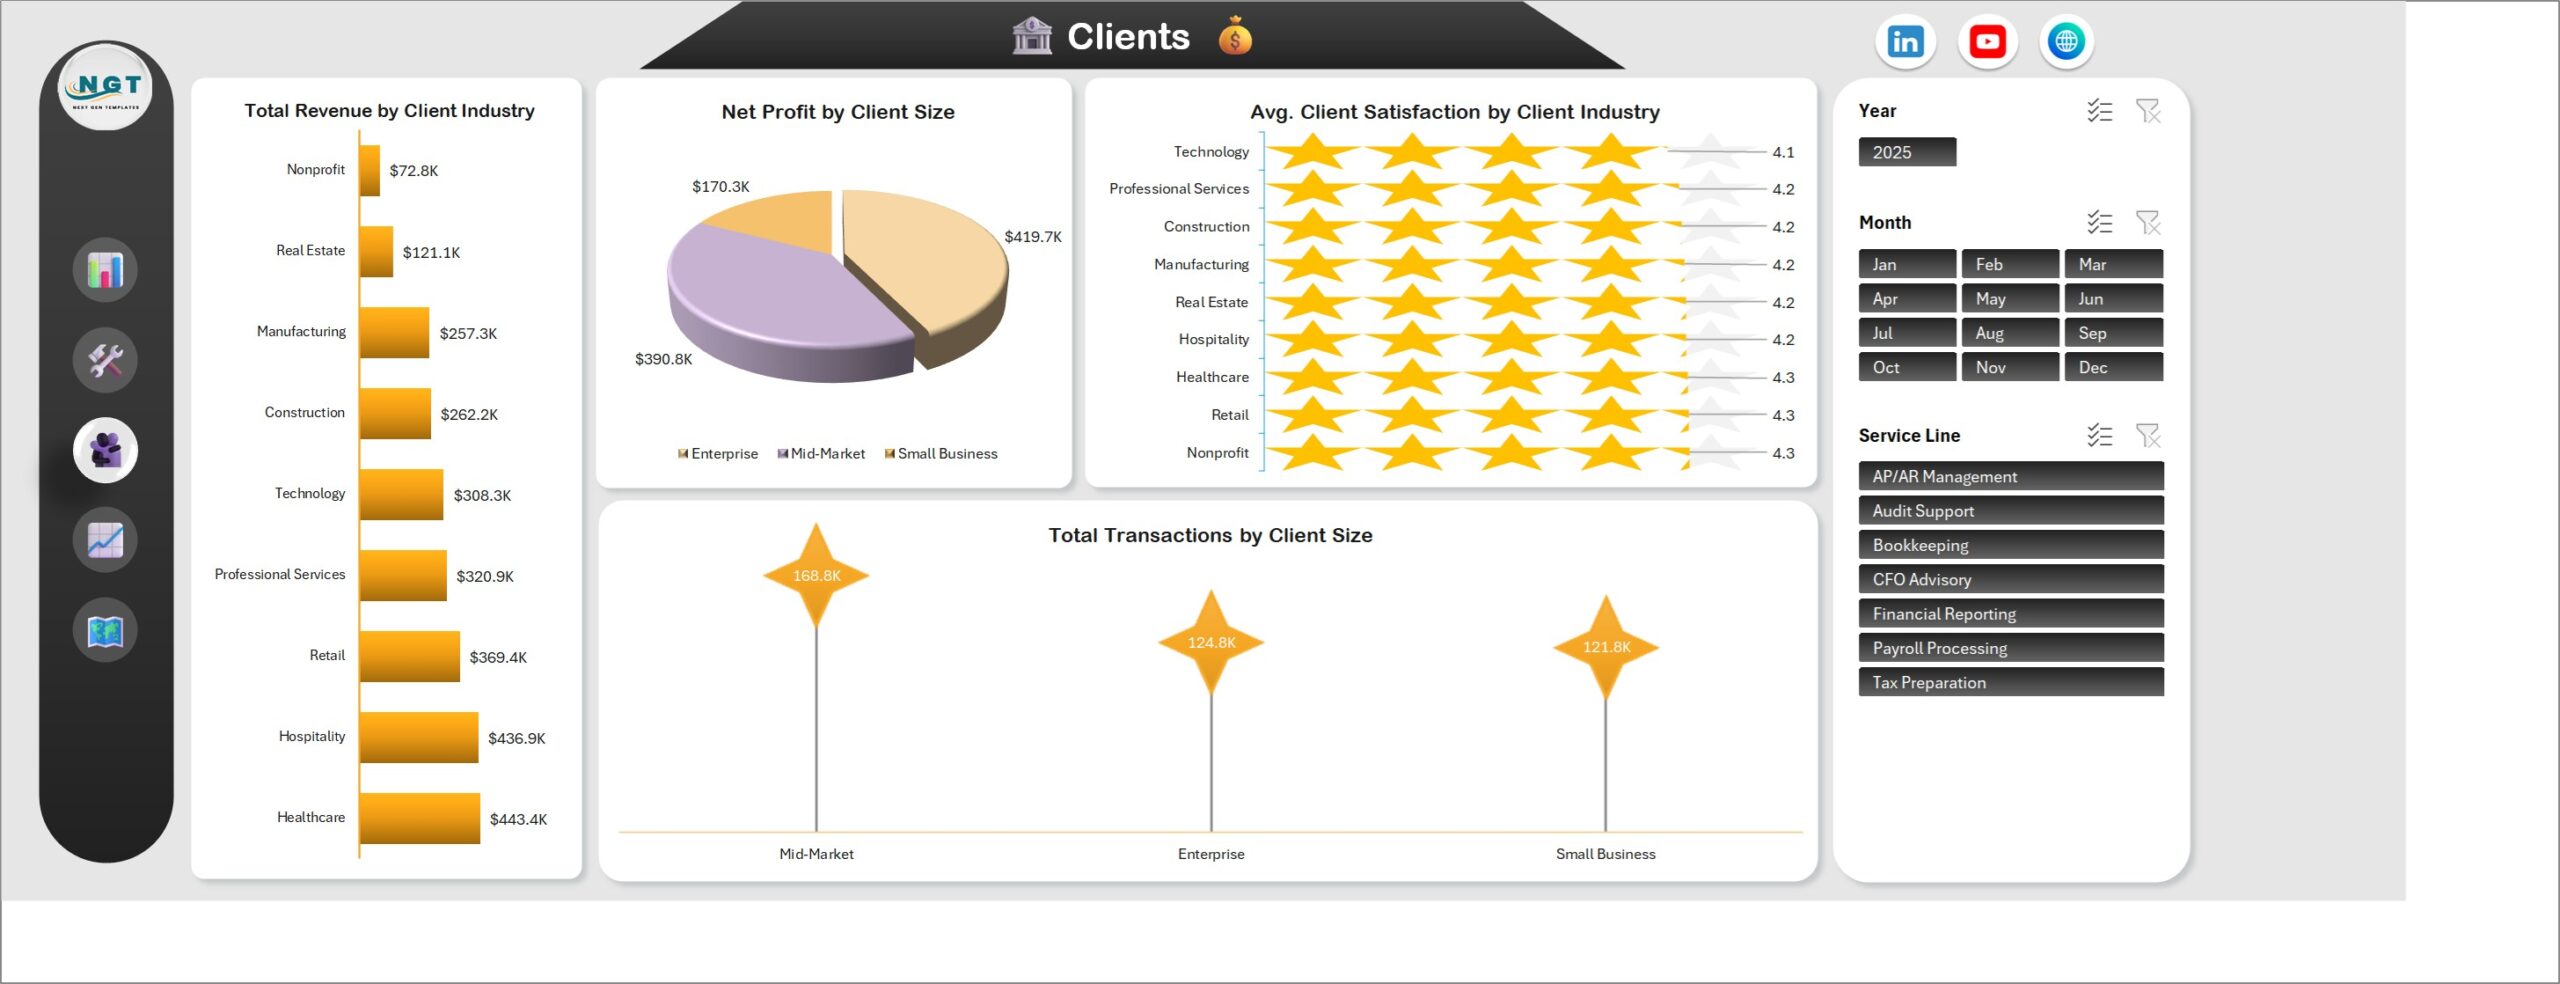The height and width of the screenshot is (984, 2560).
Task: Toggle multi-select on the Month slicer
Action: pyautogui.click(x=2099, y=222)
